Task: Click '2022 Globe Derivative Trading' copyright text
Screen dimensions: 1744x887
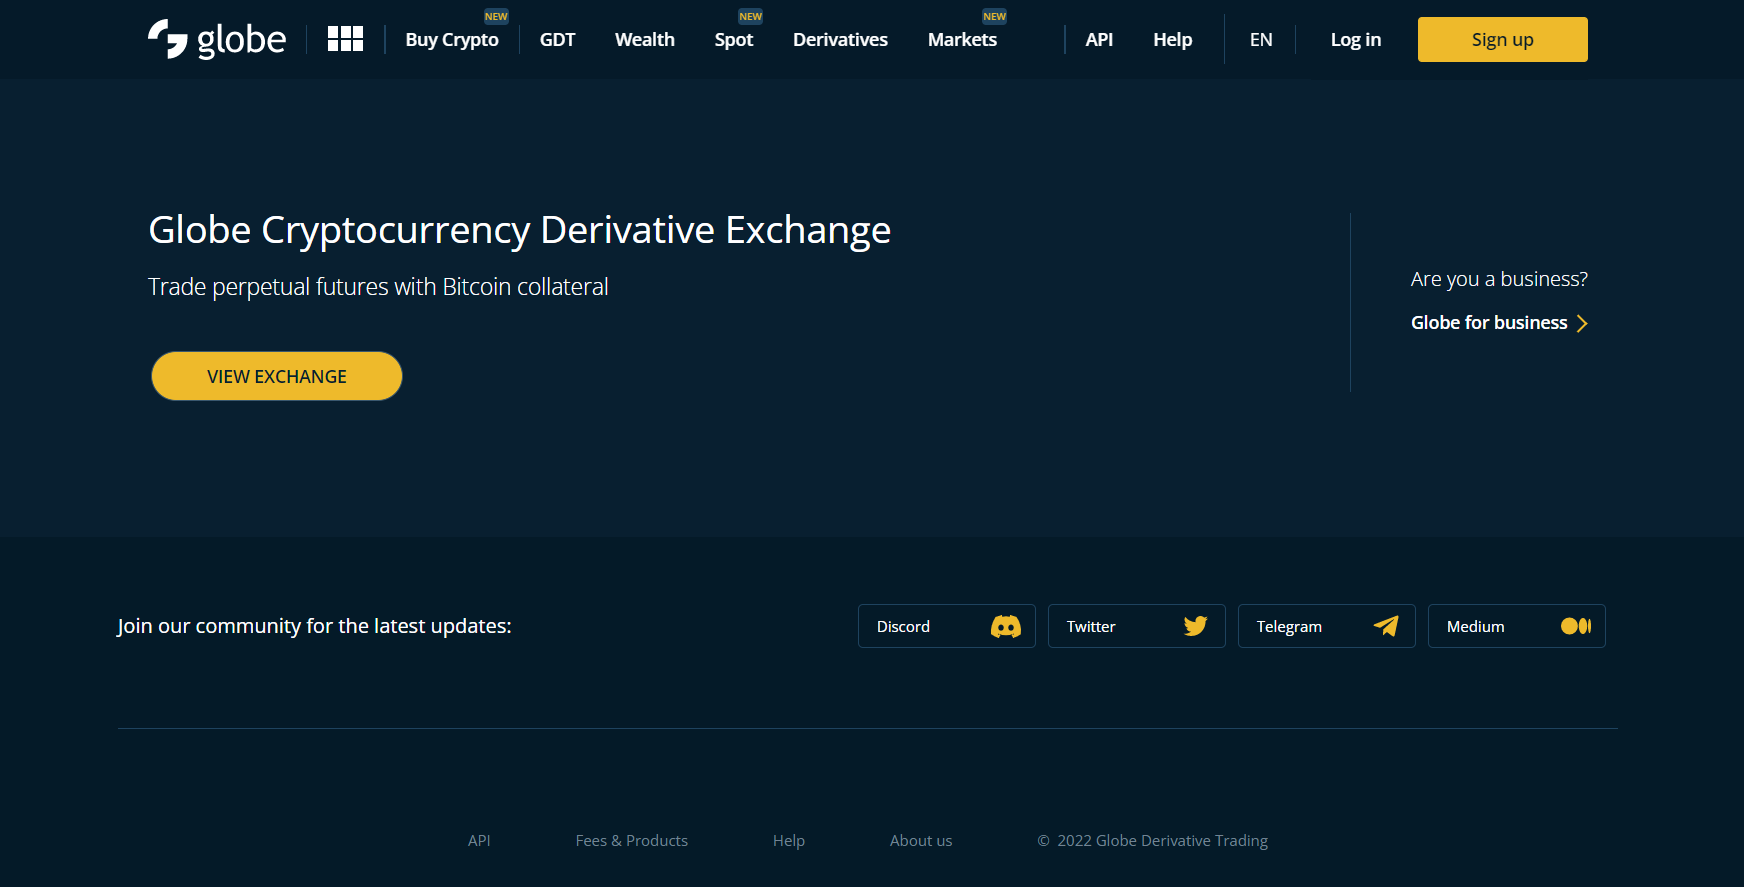Action: (1162, 841)
